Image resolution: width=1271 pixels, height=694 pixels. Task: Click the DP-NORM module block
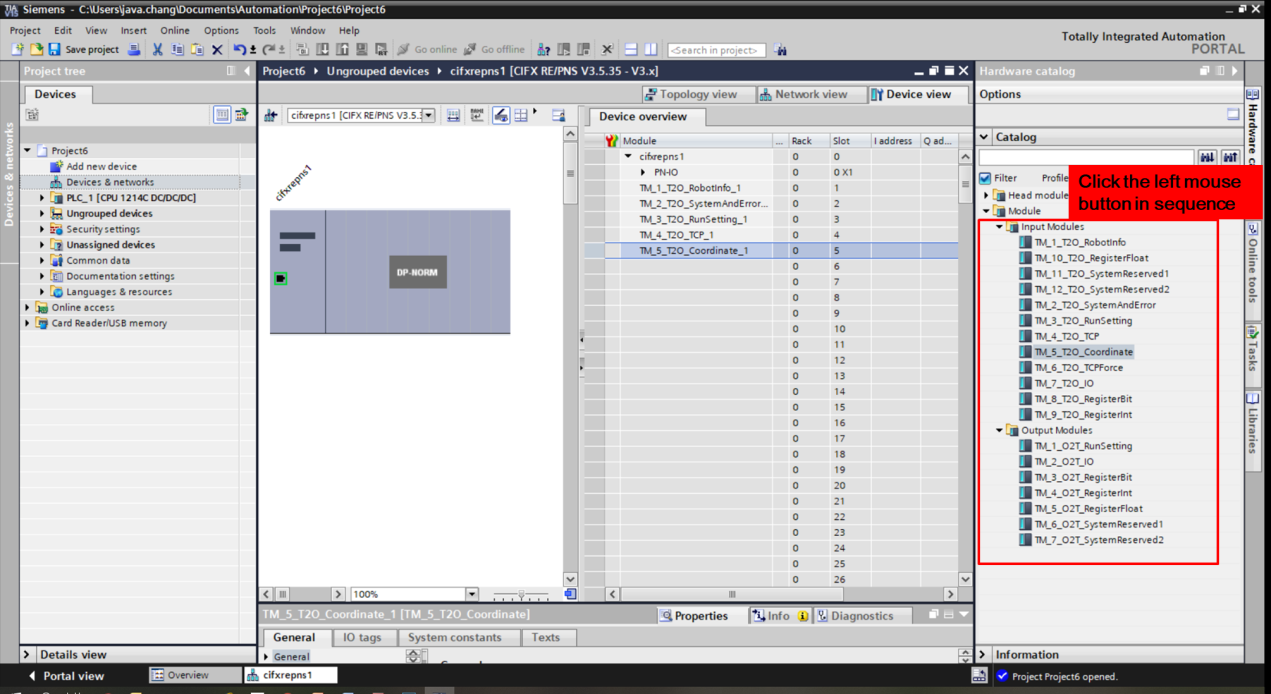click(x=417, y=272)
